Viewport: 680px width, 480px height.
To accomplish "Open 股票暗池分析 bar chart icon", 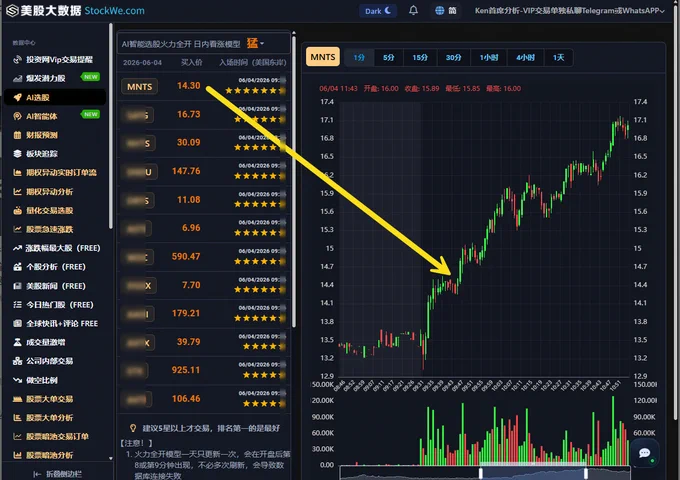I will 17,455.
